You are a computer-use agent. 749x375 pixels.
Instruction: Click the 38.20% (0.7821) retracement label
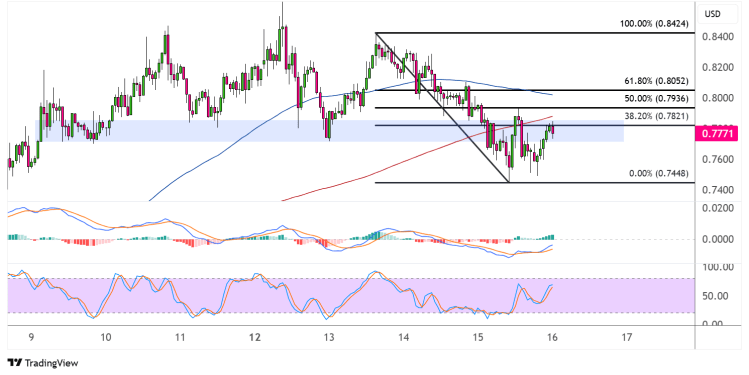[656, 116]
